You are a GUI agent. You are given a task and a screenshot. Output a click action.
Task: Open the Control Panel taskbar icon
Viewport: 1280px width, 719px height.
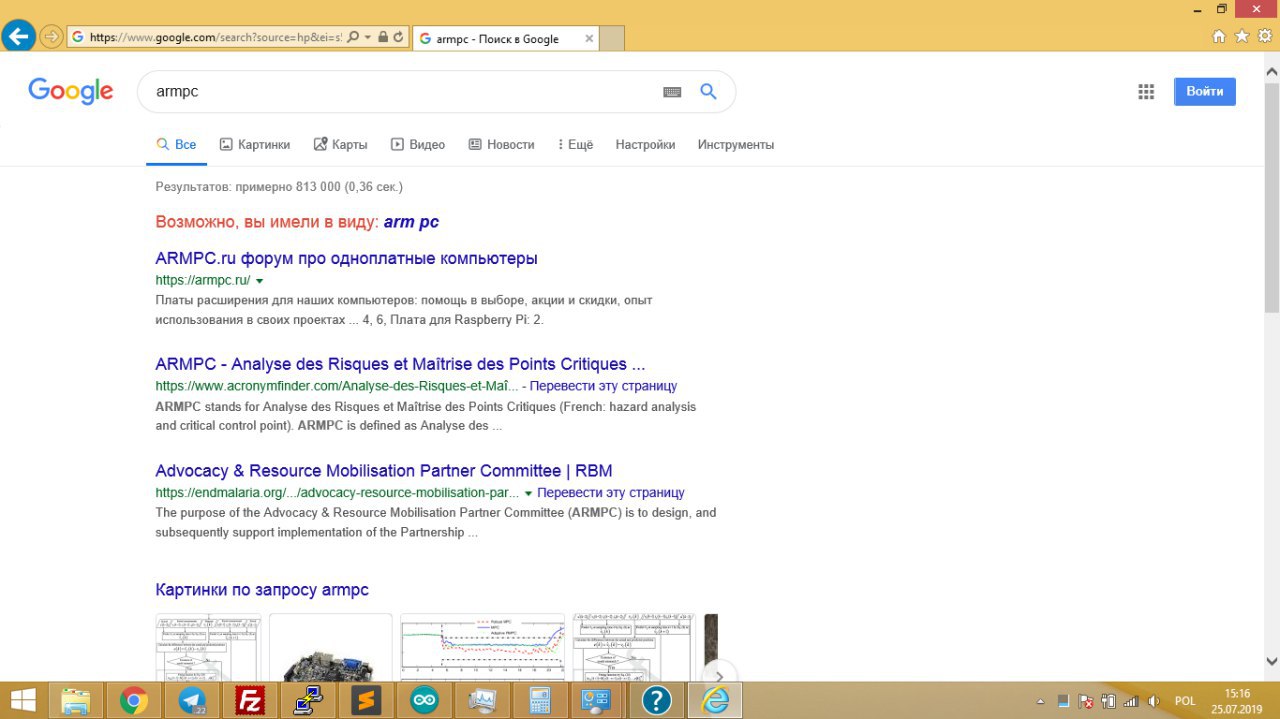pyautogui.click(x=598, y=701)
